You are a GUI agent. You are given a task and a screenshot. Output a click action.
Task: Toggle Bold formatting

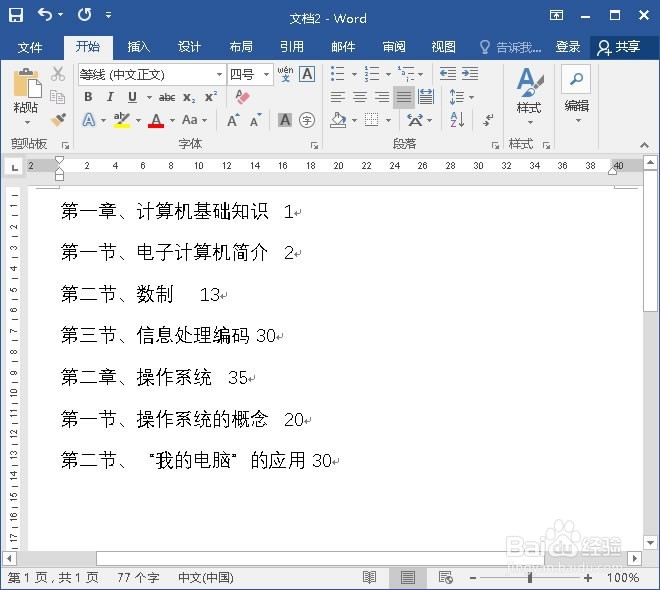tap(88, 97)
